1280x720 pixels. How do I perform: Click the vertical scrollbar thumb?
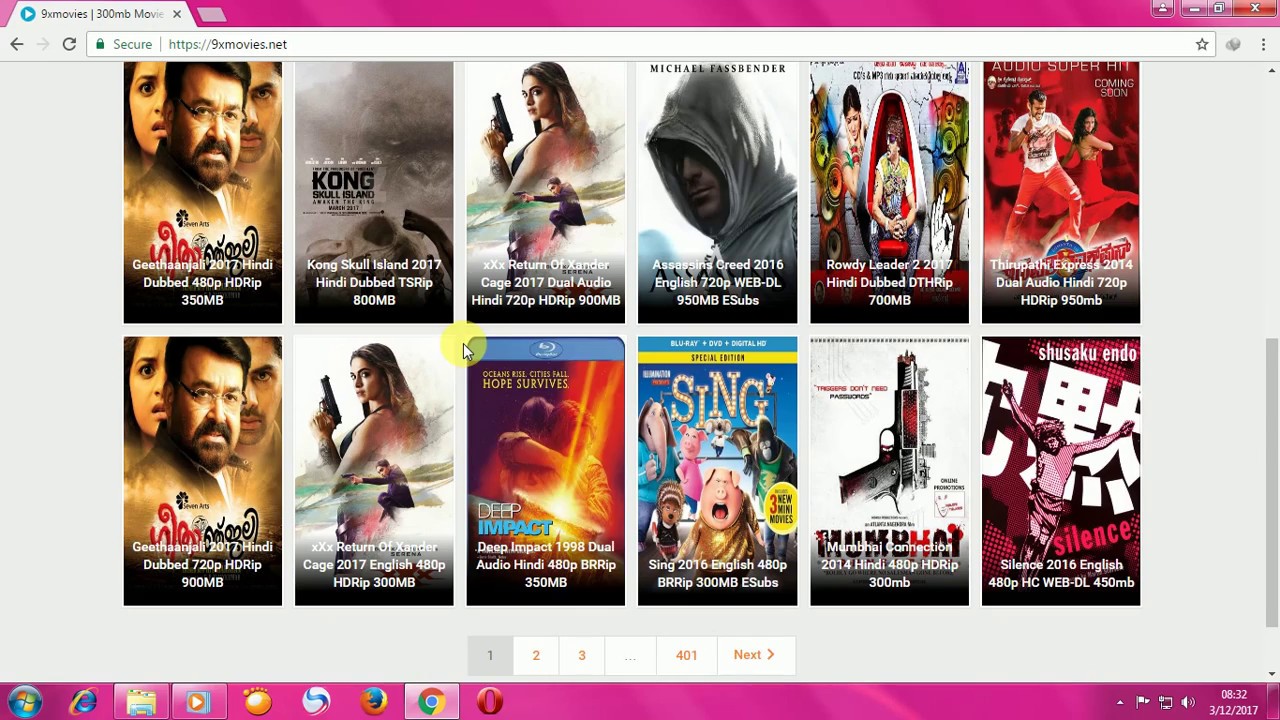click(x=1272, y=482)
